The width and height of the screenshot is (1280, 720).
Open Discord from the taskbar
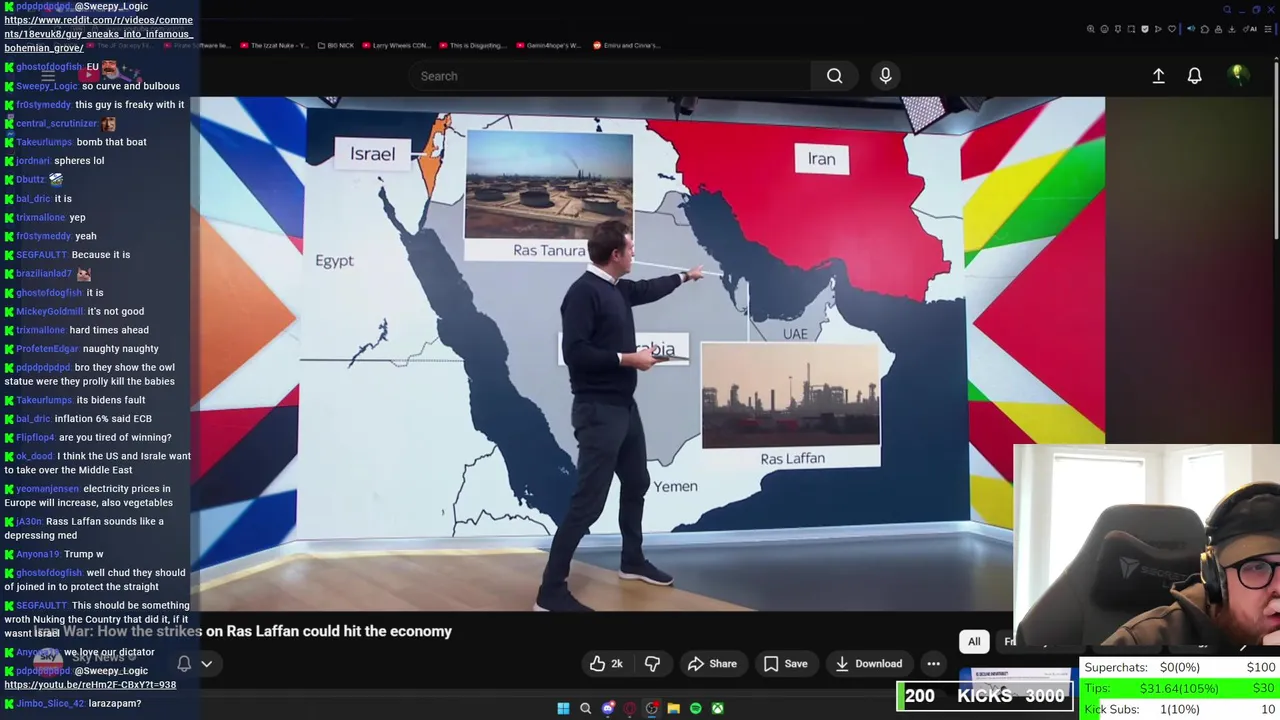608,708
